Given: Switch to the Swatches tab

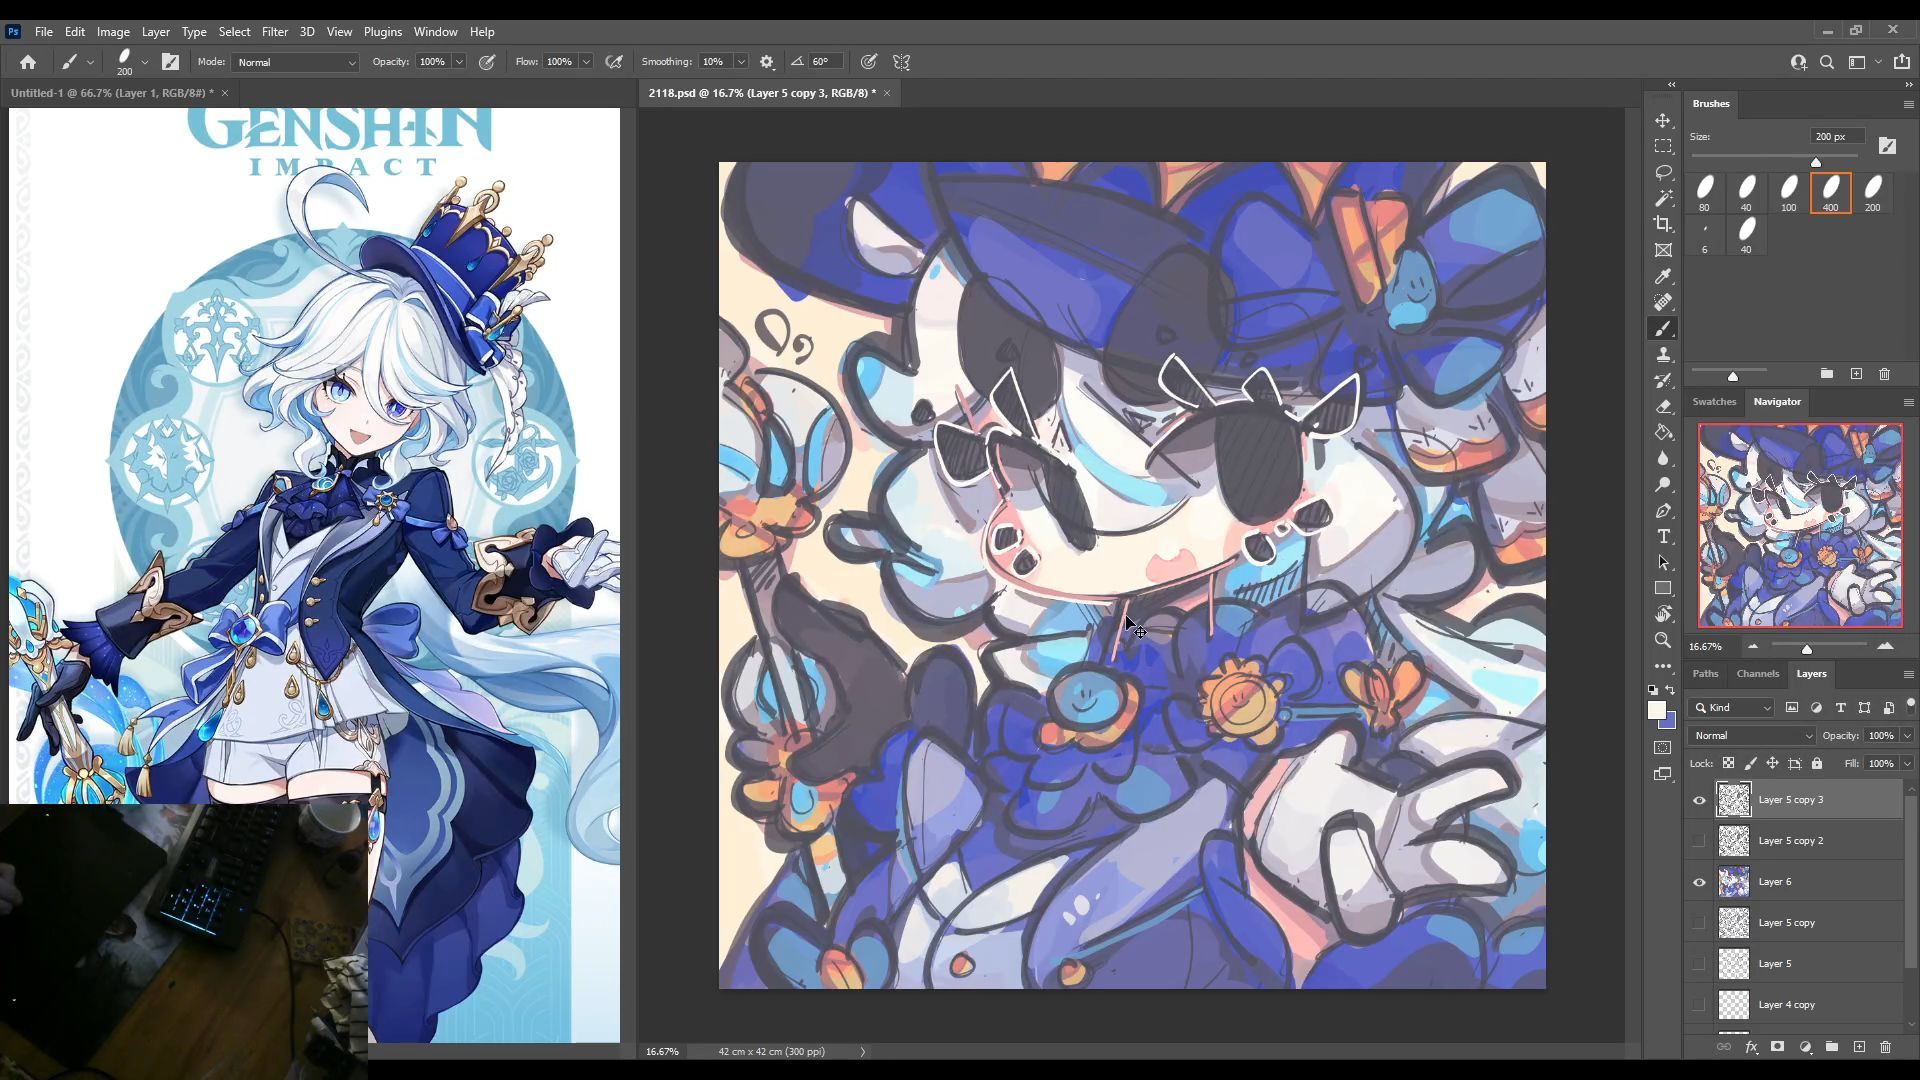Looking at the screenshot, I should click(1714, 401).
